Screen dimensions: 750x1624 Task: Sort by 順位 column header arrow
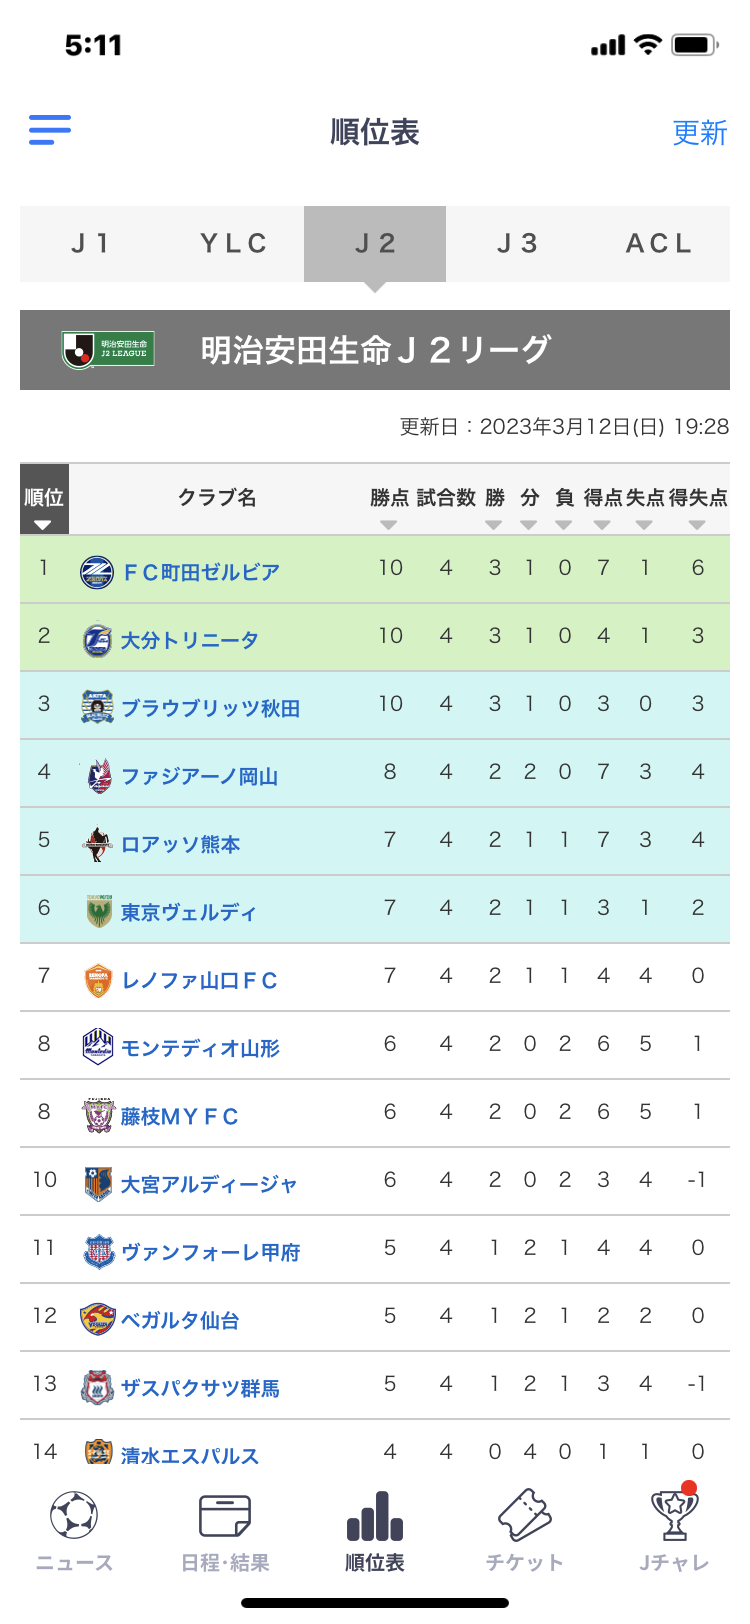tap(43, 524)
